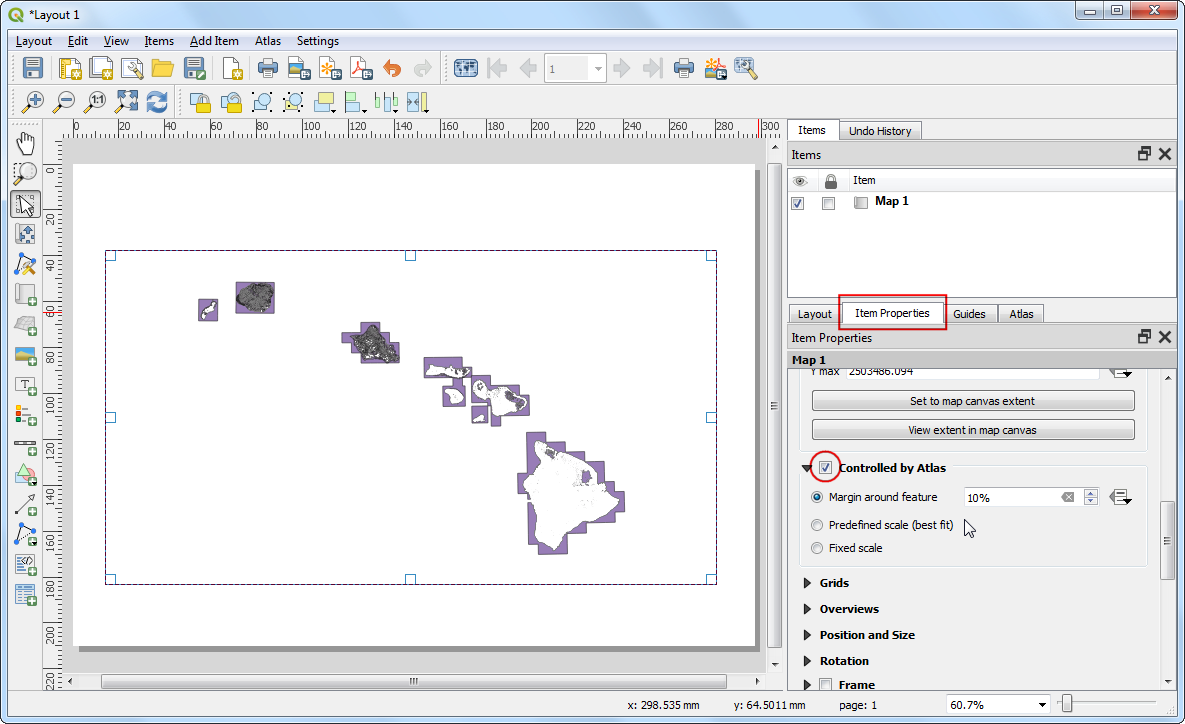Viewport: 1185px width, 724px height.
Task: Click the Set to map canvas extent button
Action: (973, 401)
